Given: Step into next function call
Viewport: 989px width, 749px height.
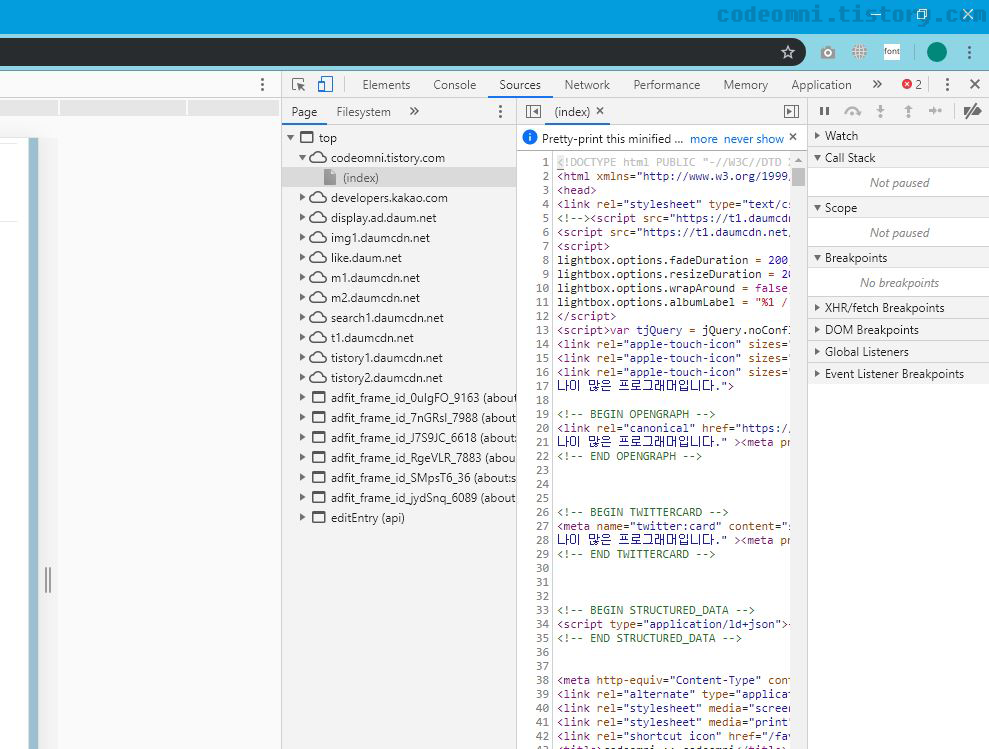Looking at the screenshot, I should (881, 111).
